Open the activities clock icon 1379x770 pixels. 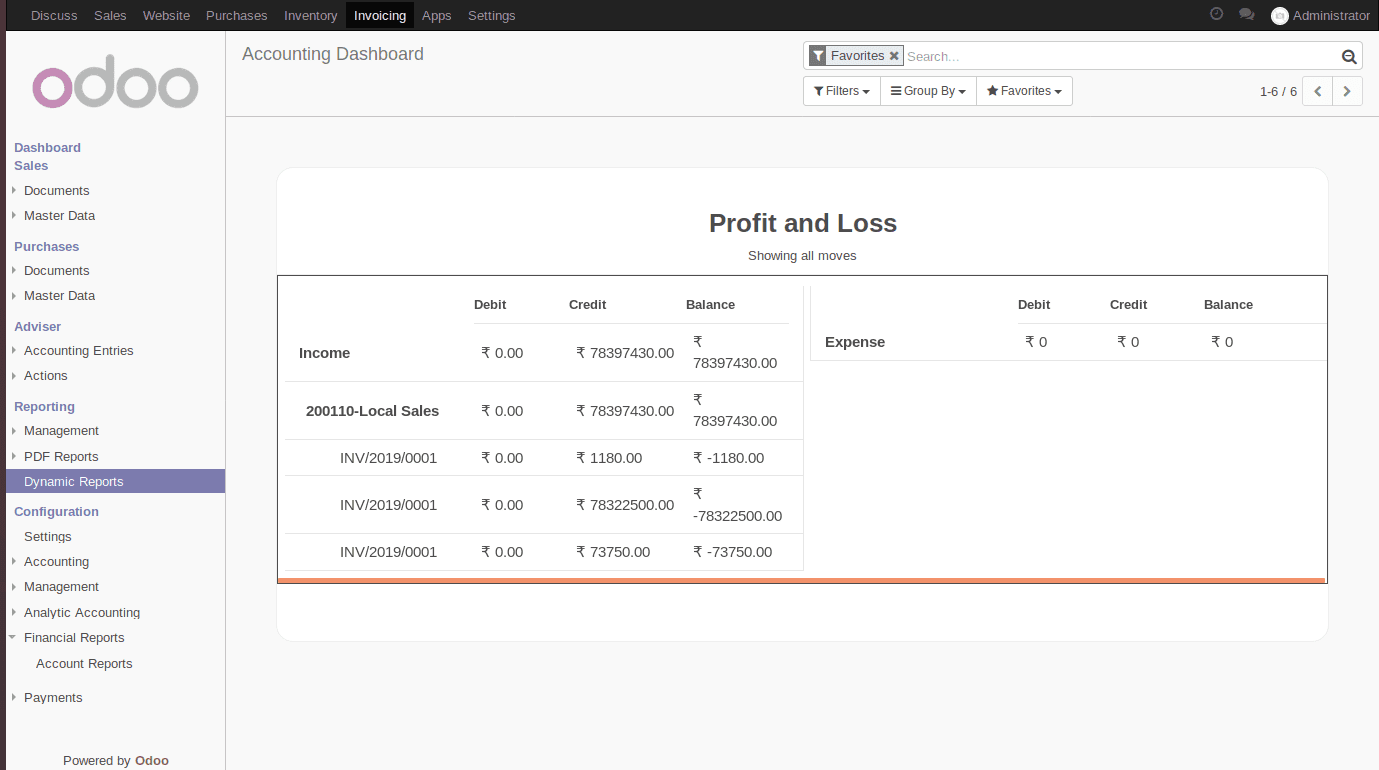click(x=1216, y=14)
